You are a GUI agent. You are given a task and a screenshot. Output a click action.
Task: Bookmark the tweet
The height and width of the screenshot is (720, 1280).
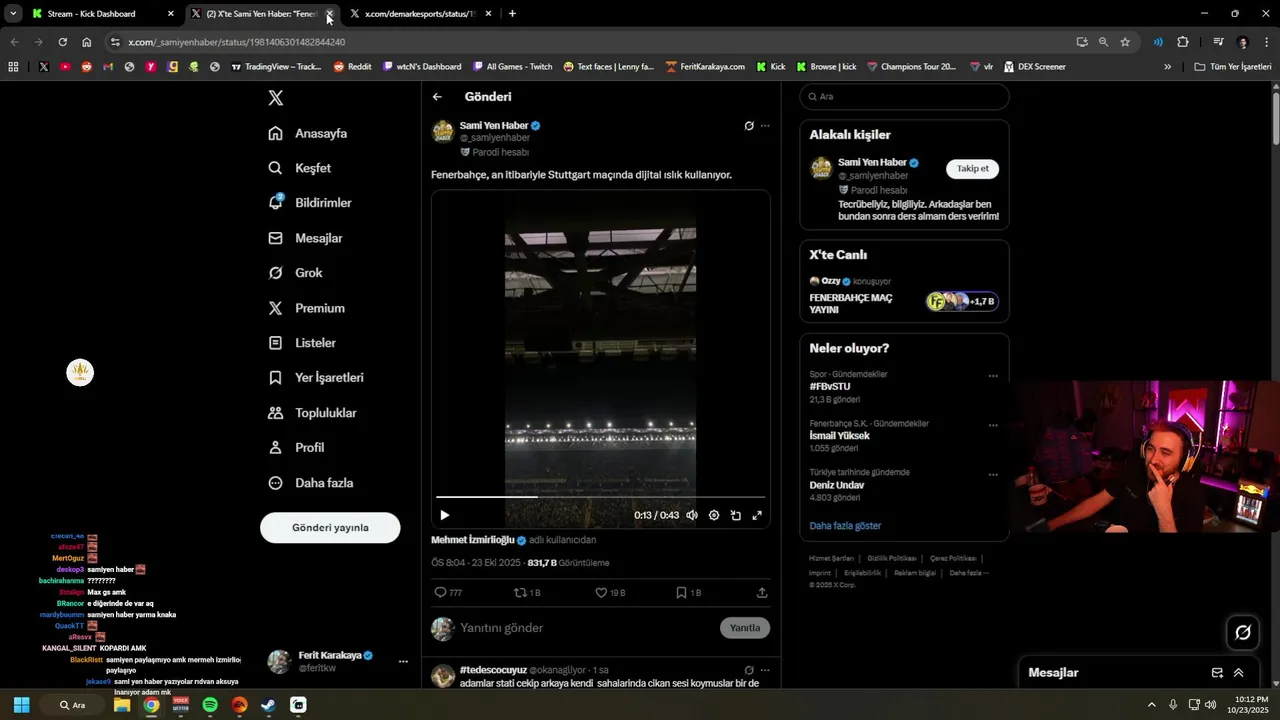click(x=688, y=592)
